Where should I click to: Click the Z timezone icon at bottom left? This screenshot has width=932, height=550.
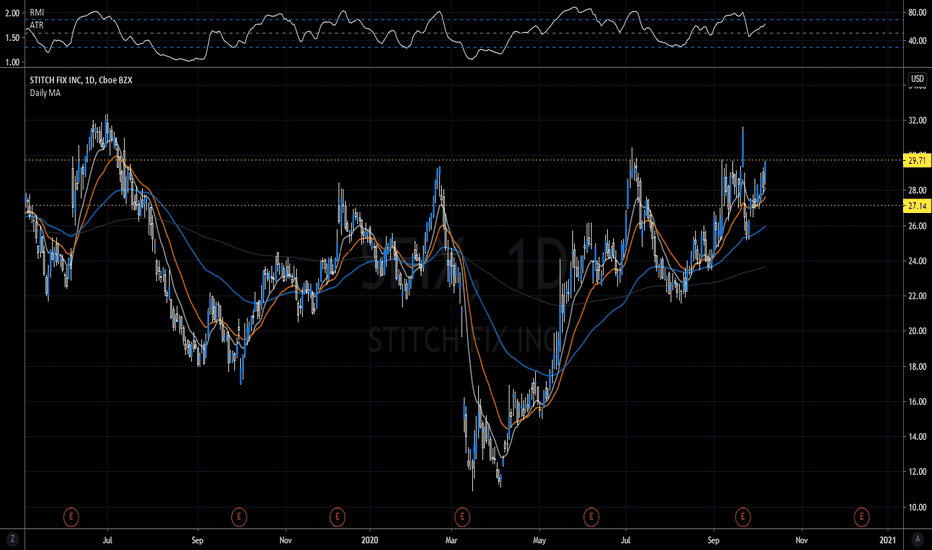tap(12, 540)
